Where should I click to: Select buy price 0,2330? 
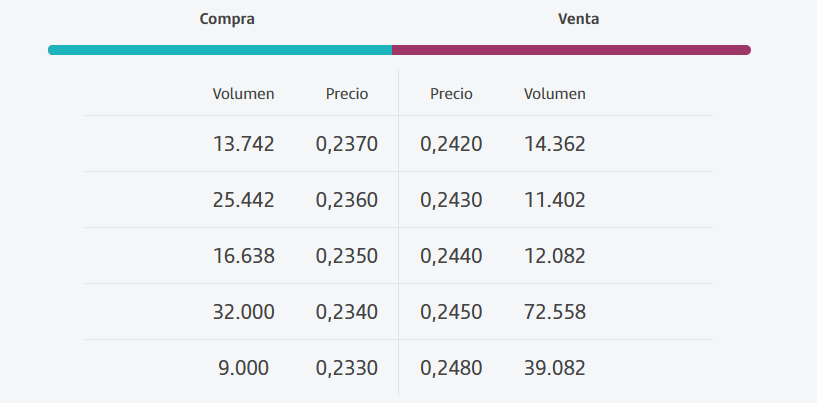tap(347, 368)
